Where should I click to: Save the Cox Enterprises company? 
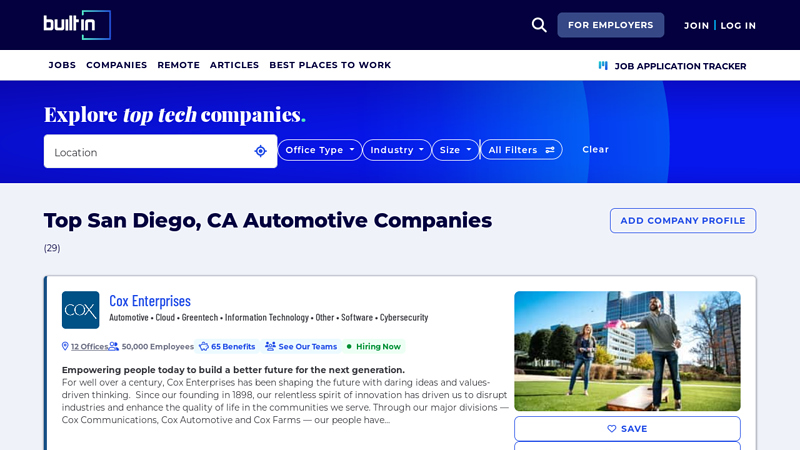(x=627, y=429)
